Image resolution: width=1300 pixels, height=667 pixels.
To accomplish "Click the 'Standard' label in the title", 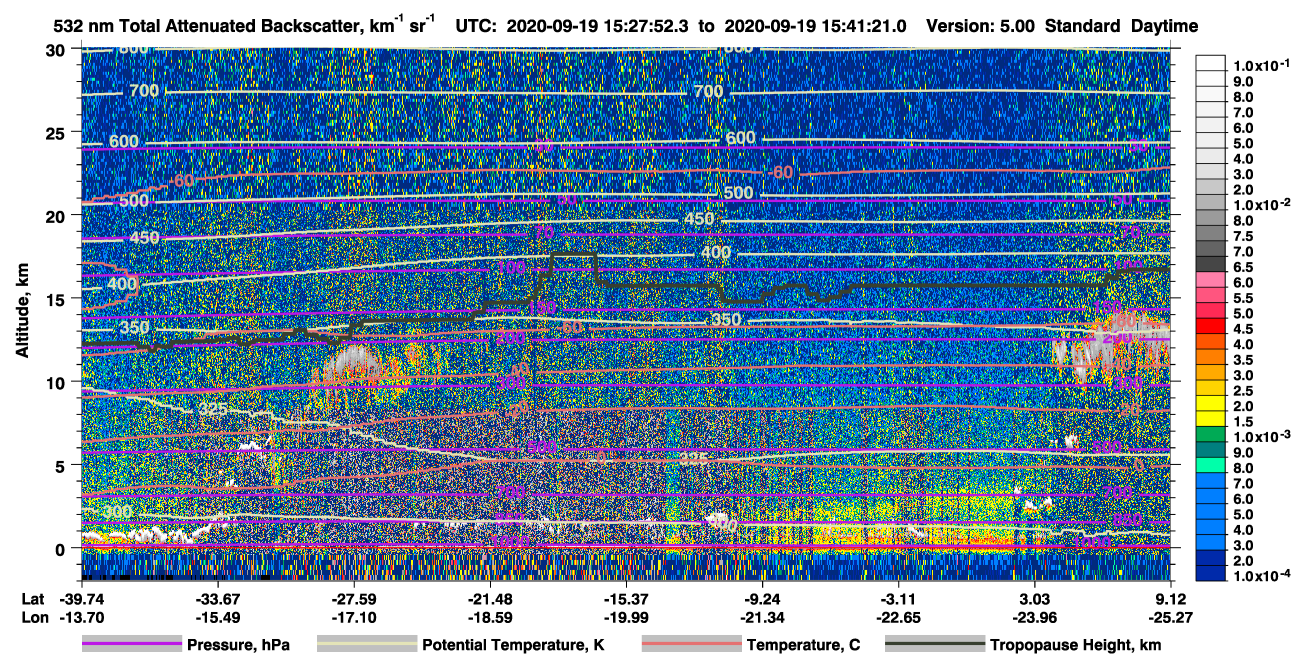I will (x=1084, y=26).
